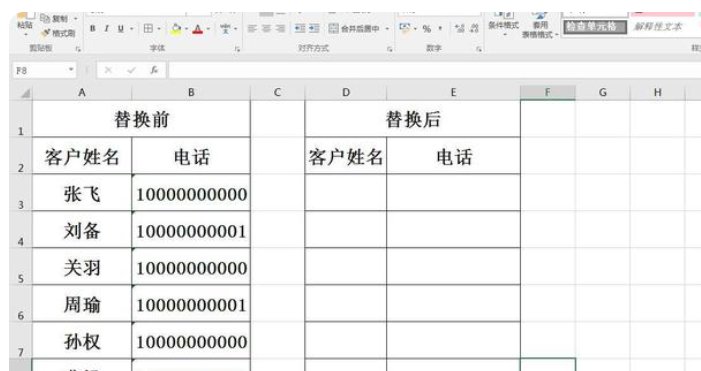Open Conditional Formatting (条件格式)
Screen dimensions: 701x371
coord(504,23)
